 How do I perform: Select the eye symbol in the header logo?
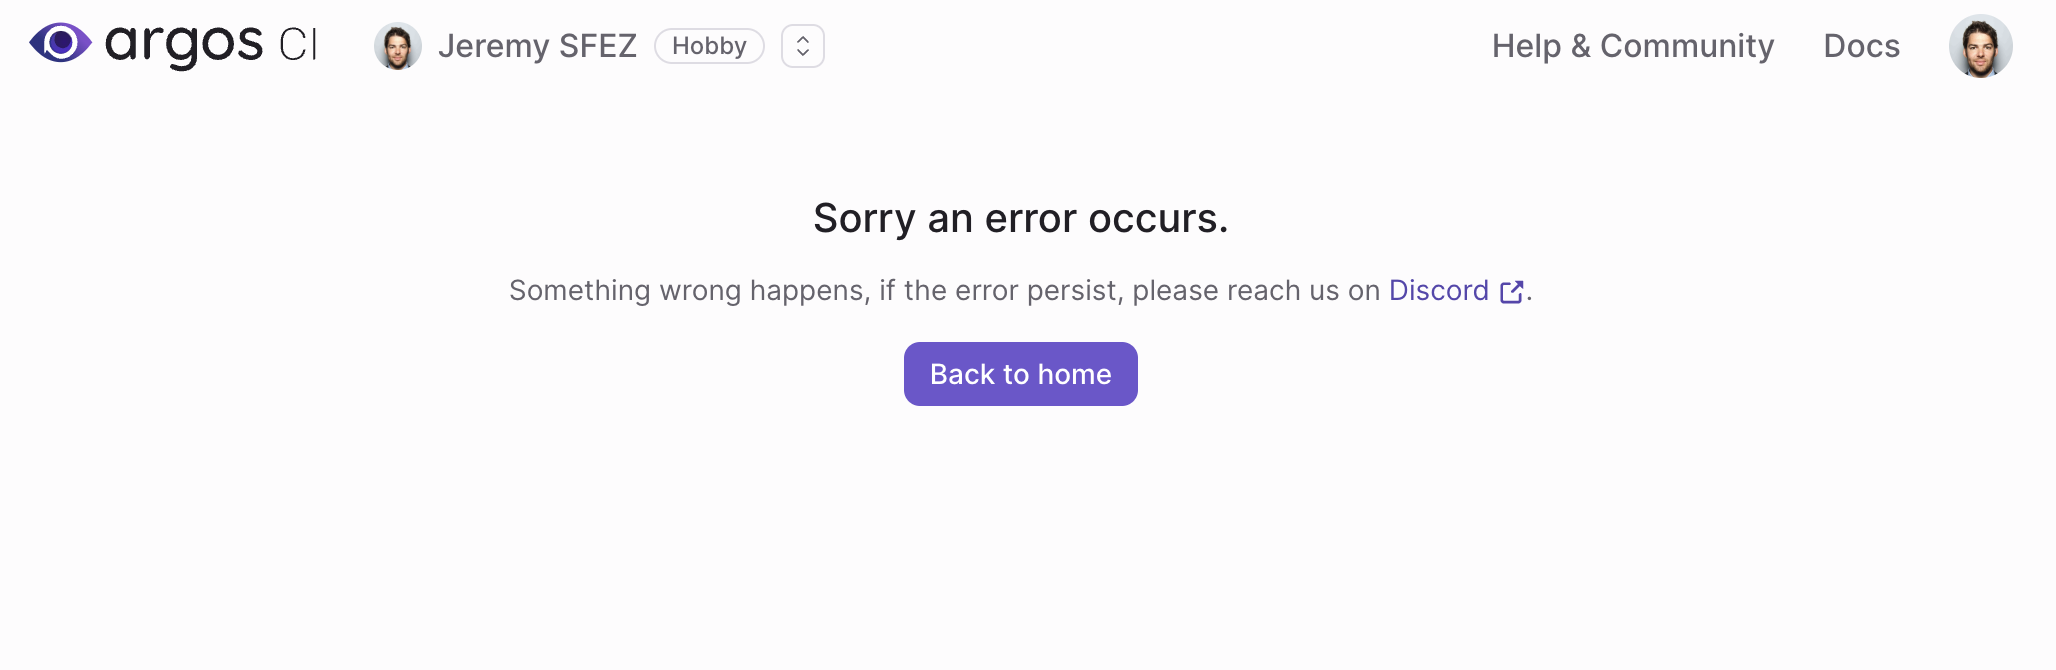click(x=60, y=43)
